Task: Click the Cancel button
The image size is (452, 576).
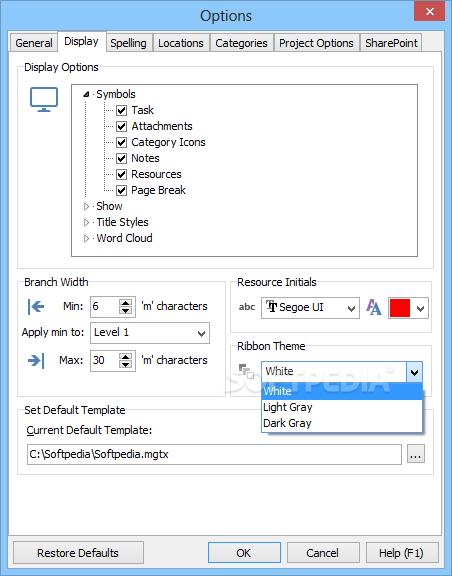Action: pyautogui.click(x=323, y=553)
